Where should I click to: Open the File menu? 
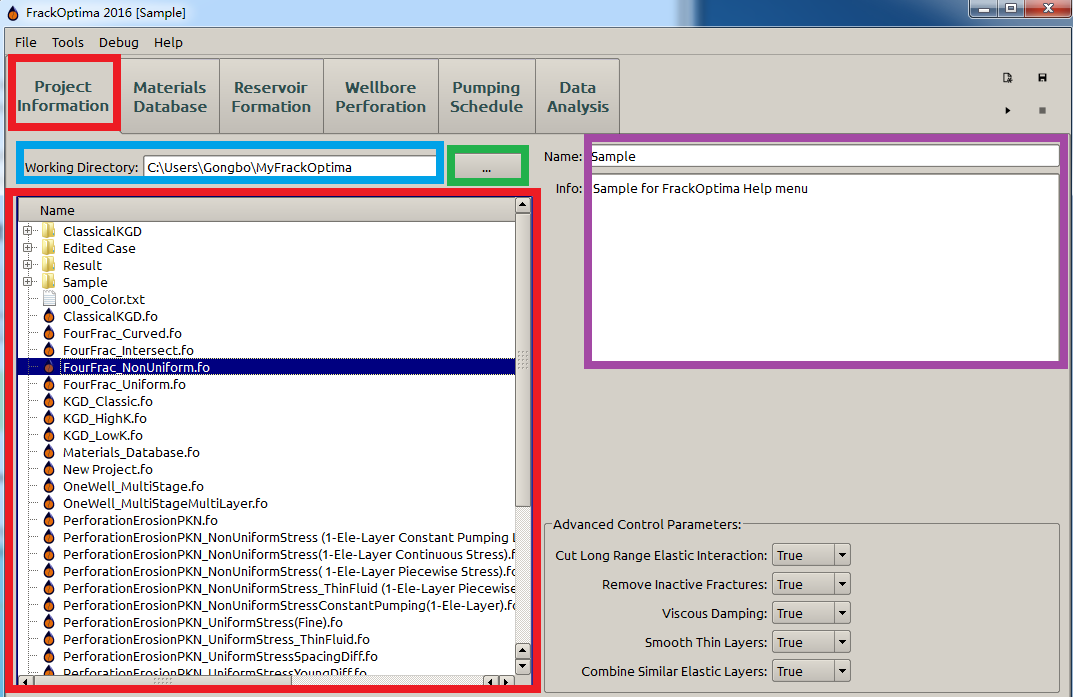point(26,42)
